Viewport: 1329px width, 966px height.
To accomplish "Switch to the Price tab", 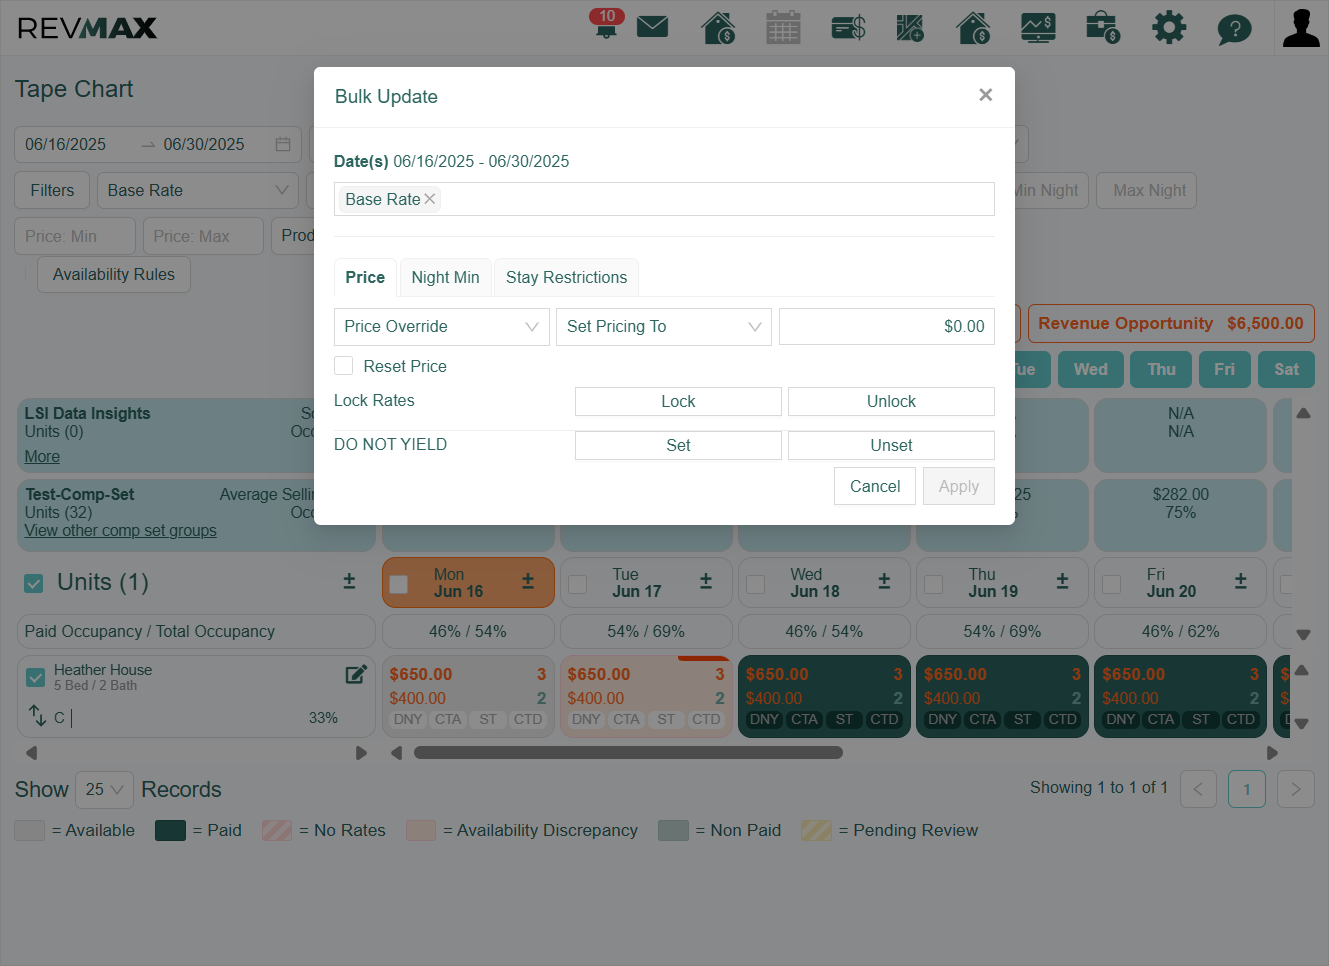I will pos(365,277).
